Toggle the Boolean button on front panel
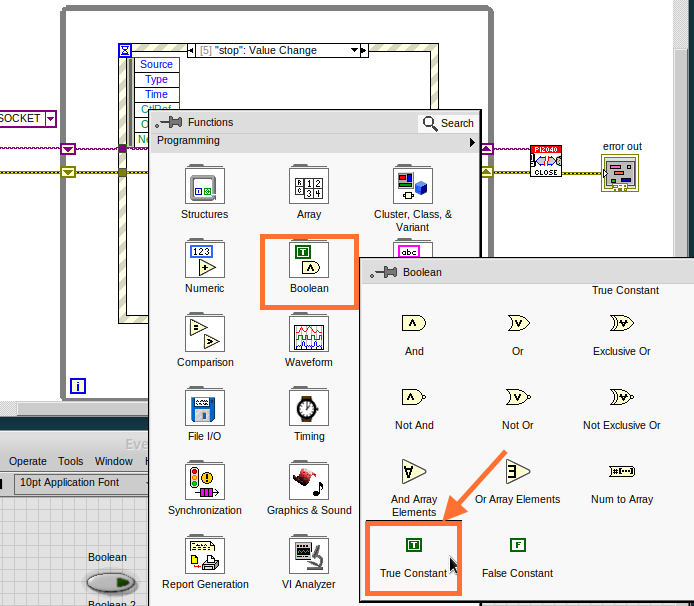The height and width of the screenshot is (606, 694). click(x=111, y=582)
